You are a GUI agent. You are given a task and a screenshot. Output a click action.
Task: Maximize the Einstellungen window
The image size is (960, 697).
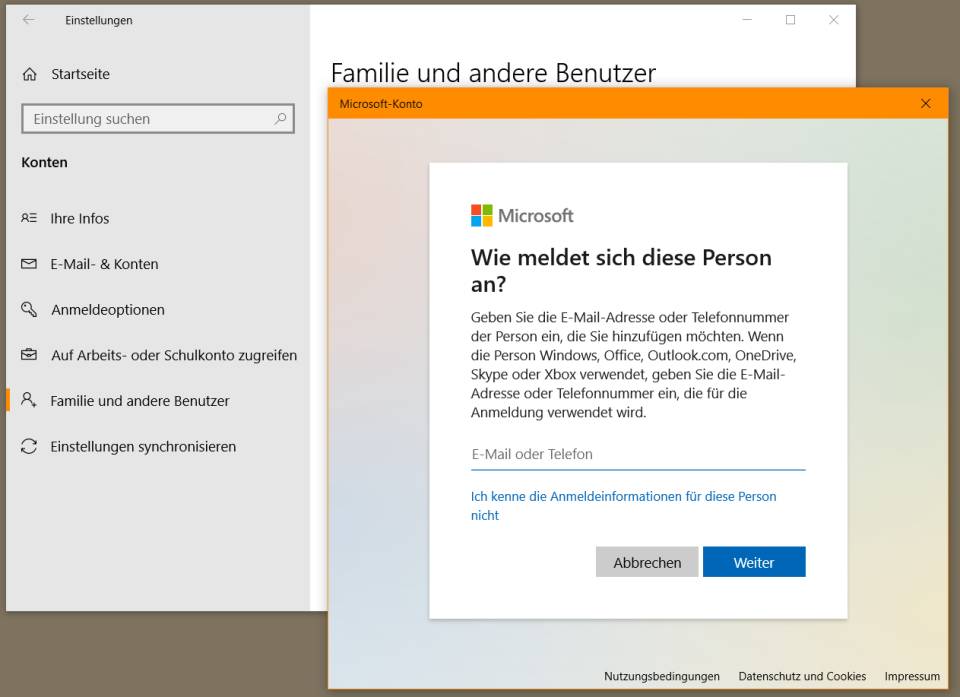coord(790,20)
